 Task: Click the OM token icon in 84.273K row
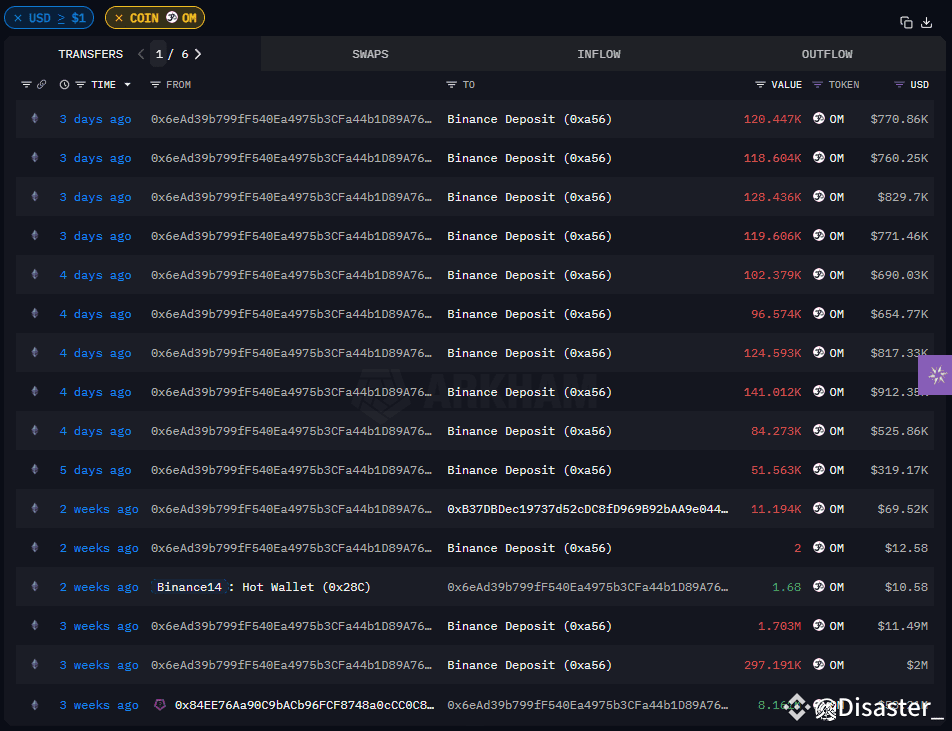pos(819,430)
